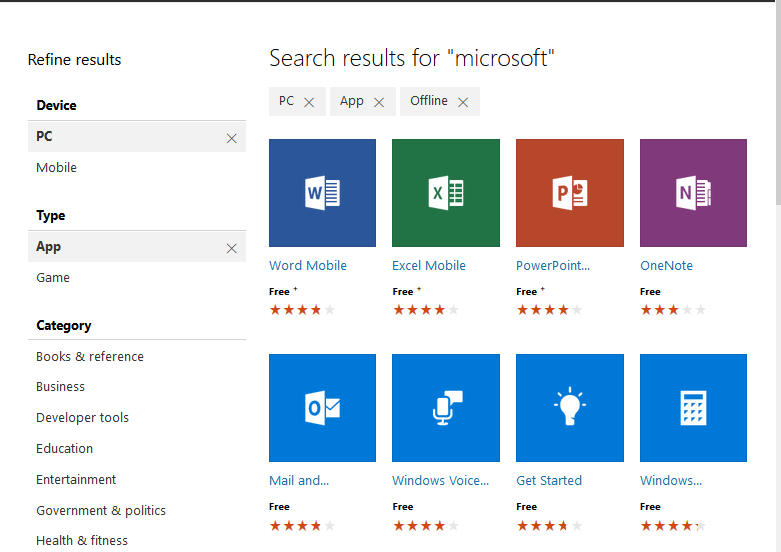The width and height of the screenshot is (781, 552).
Task: Click the OneNote star rating
Action: pyautogui.click(x=673, y=310)
